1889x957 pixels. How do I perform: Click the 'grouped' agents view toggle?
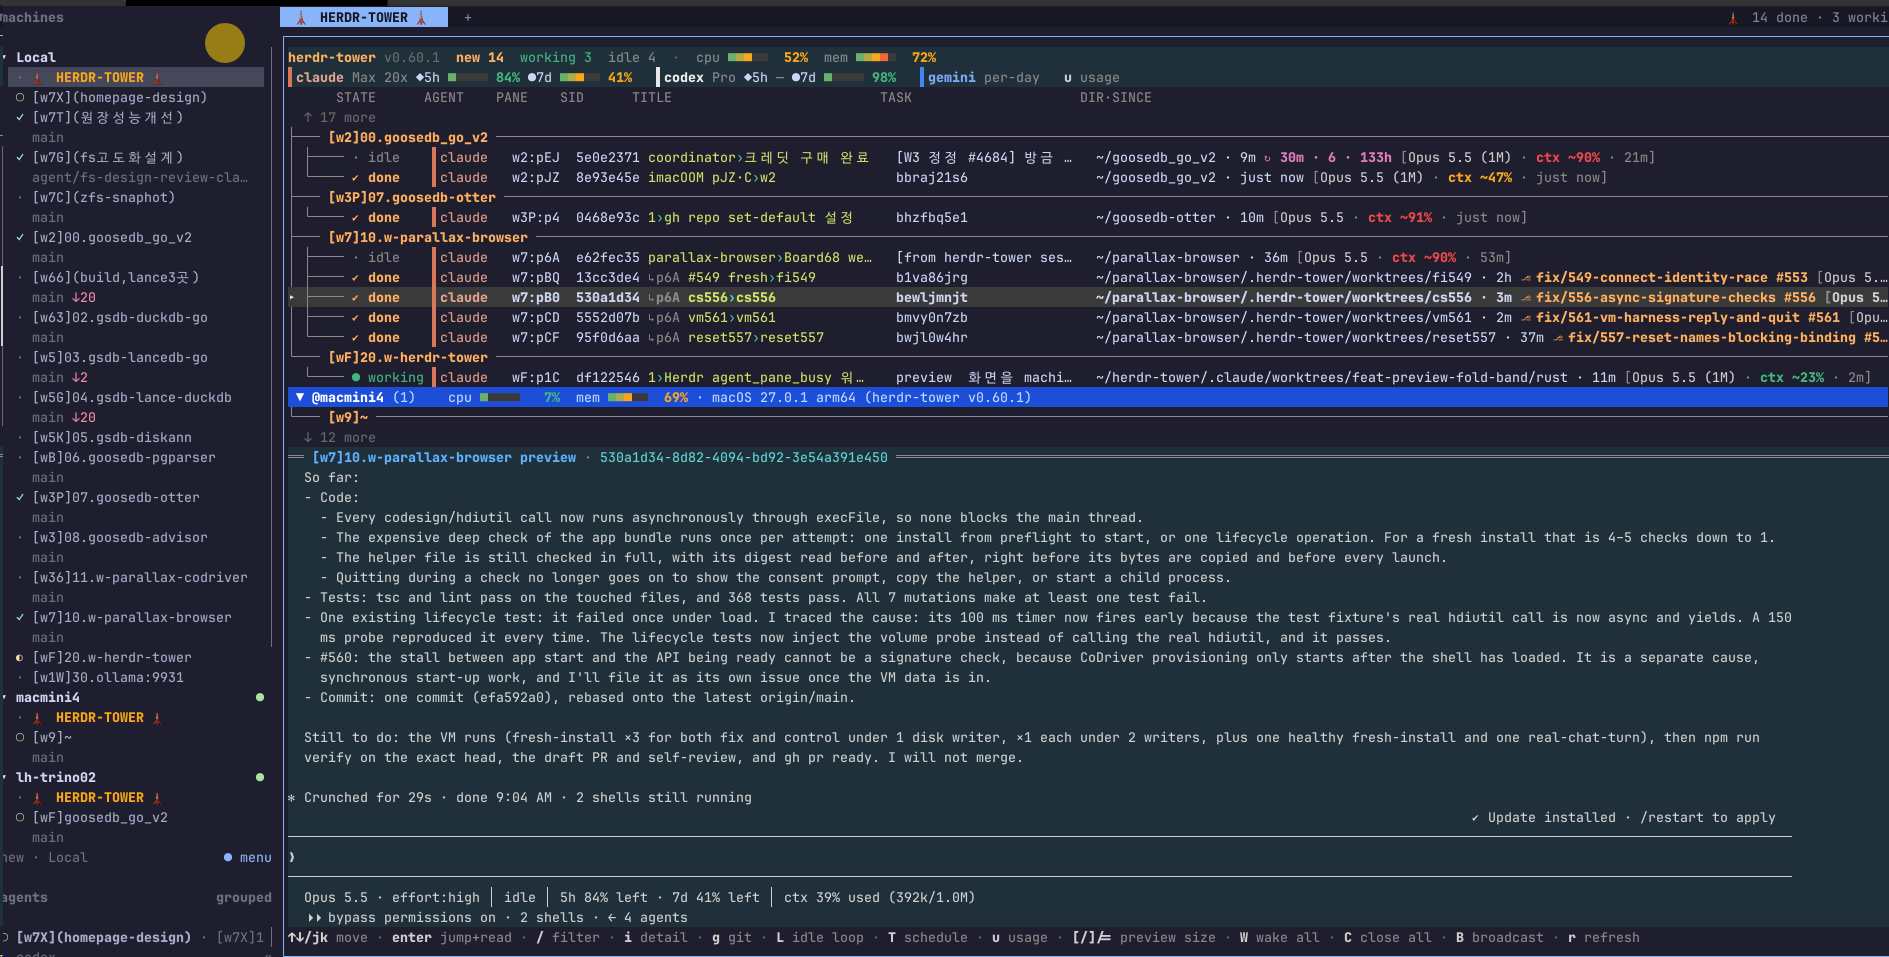[x=244, y=897]
